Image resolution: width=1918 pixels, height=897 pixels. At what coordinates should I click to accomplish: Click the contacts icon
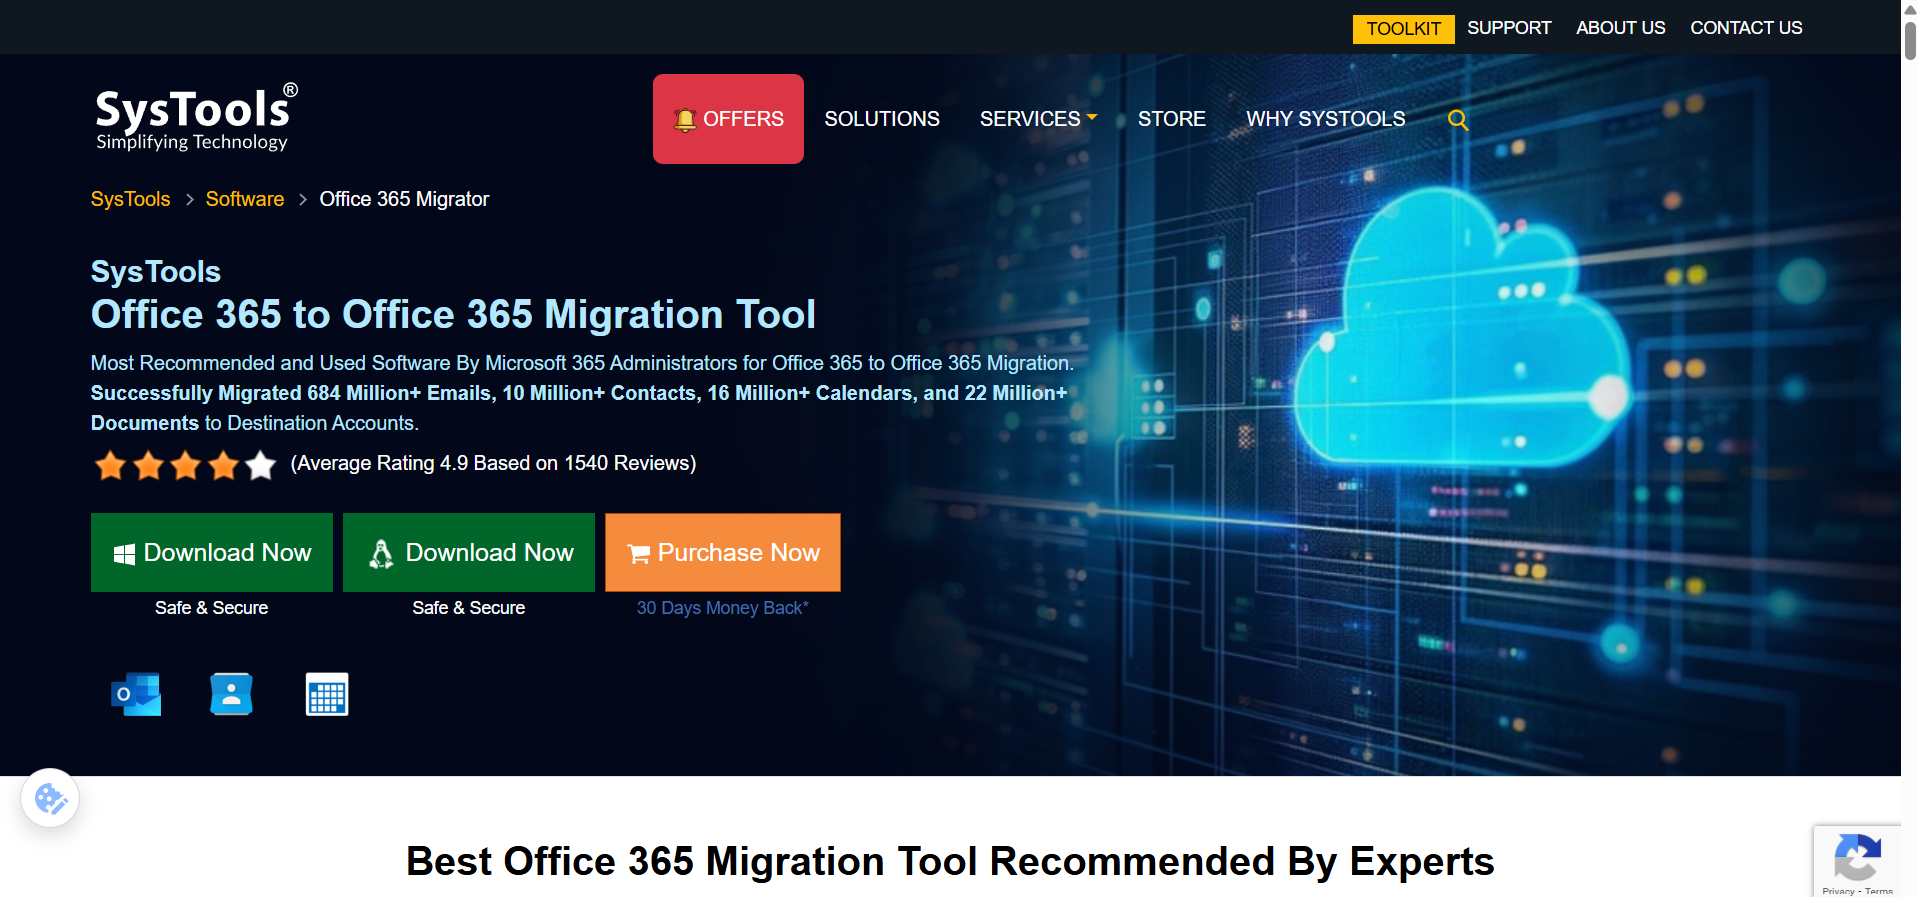[x=231, y=694]
